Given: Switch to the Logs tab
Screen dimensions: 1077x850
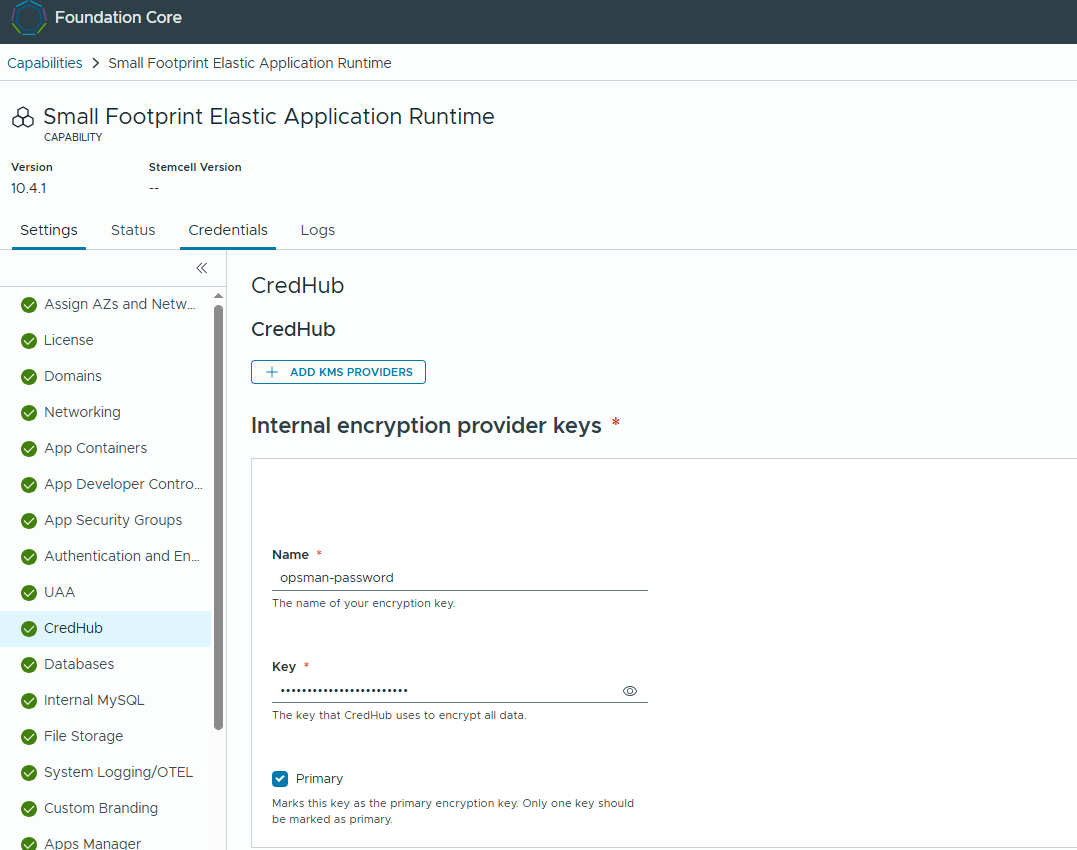Looking at the screenshot, I should (x=317, y=230).
